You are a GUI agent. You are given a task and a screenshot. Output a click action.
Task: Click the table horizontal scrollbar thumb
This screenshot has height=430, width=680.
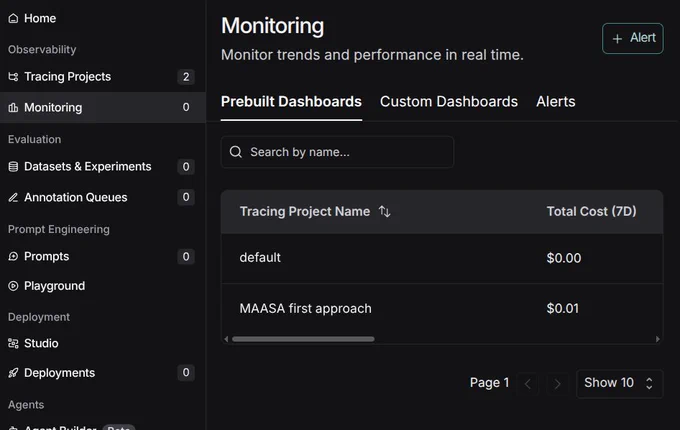tap(303, 339)
